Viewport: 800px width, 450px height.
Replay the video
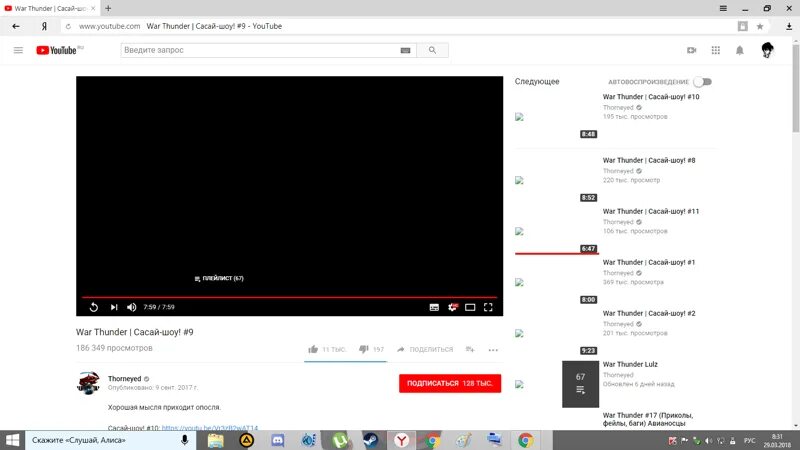click(x=94, y=307)
